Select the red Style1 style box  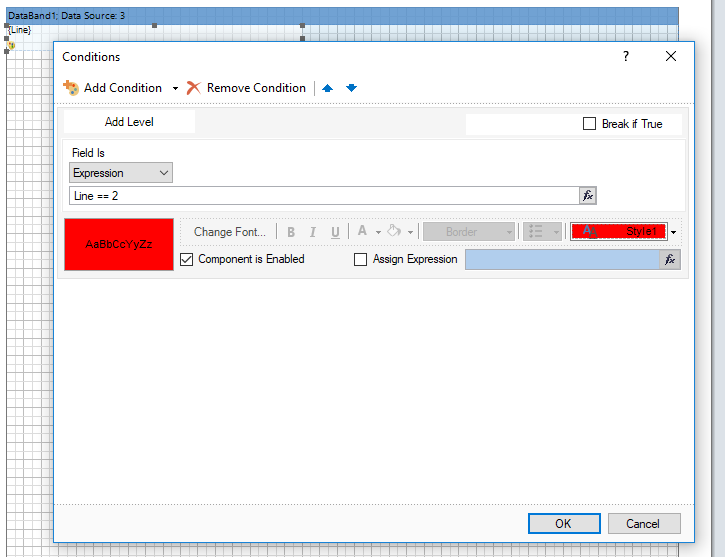pyautogui.click(x=619, y=232)
